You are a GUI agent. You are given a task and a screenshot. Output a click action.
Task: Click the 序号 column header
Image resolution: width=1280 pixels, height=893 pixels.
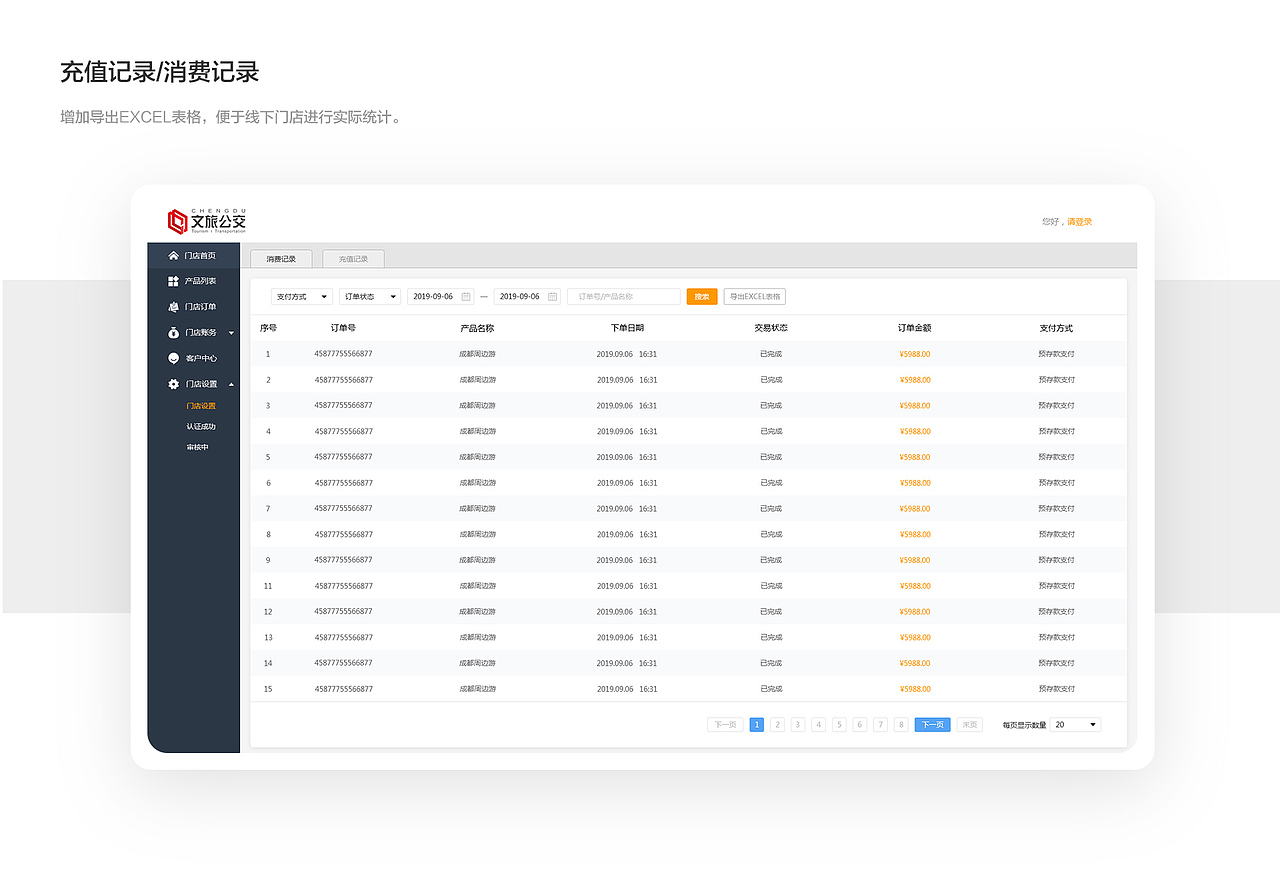point(268,328)
